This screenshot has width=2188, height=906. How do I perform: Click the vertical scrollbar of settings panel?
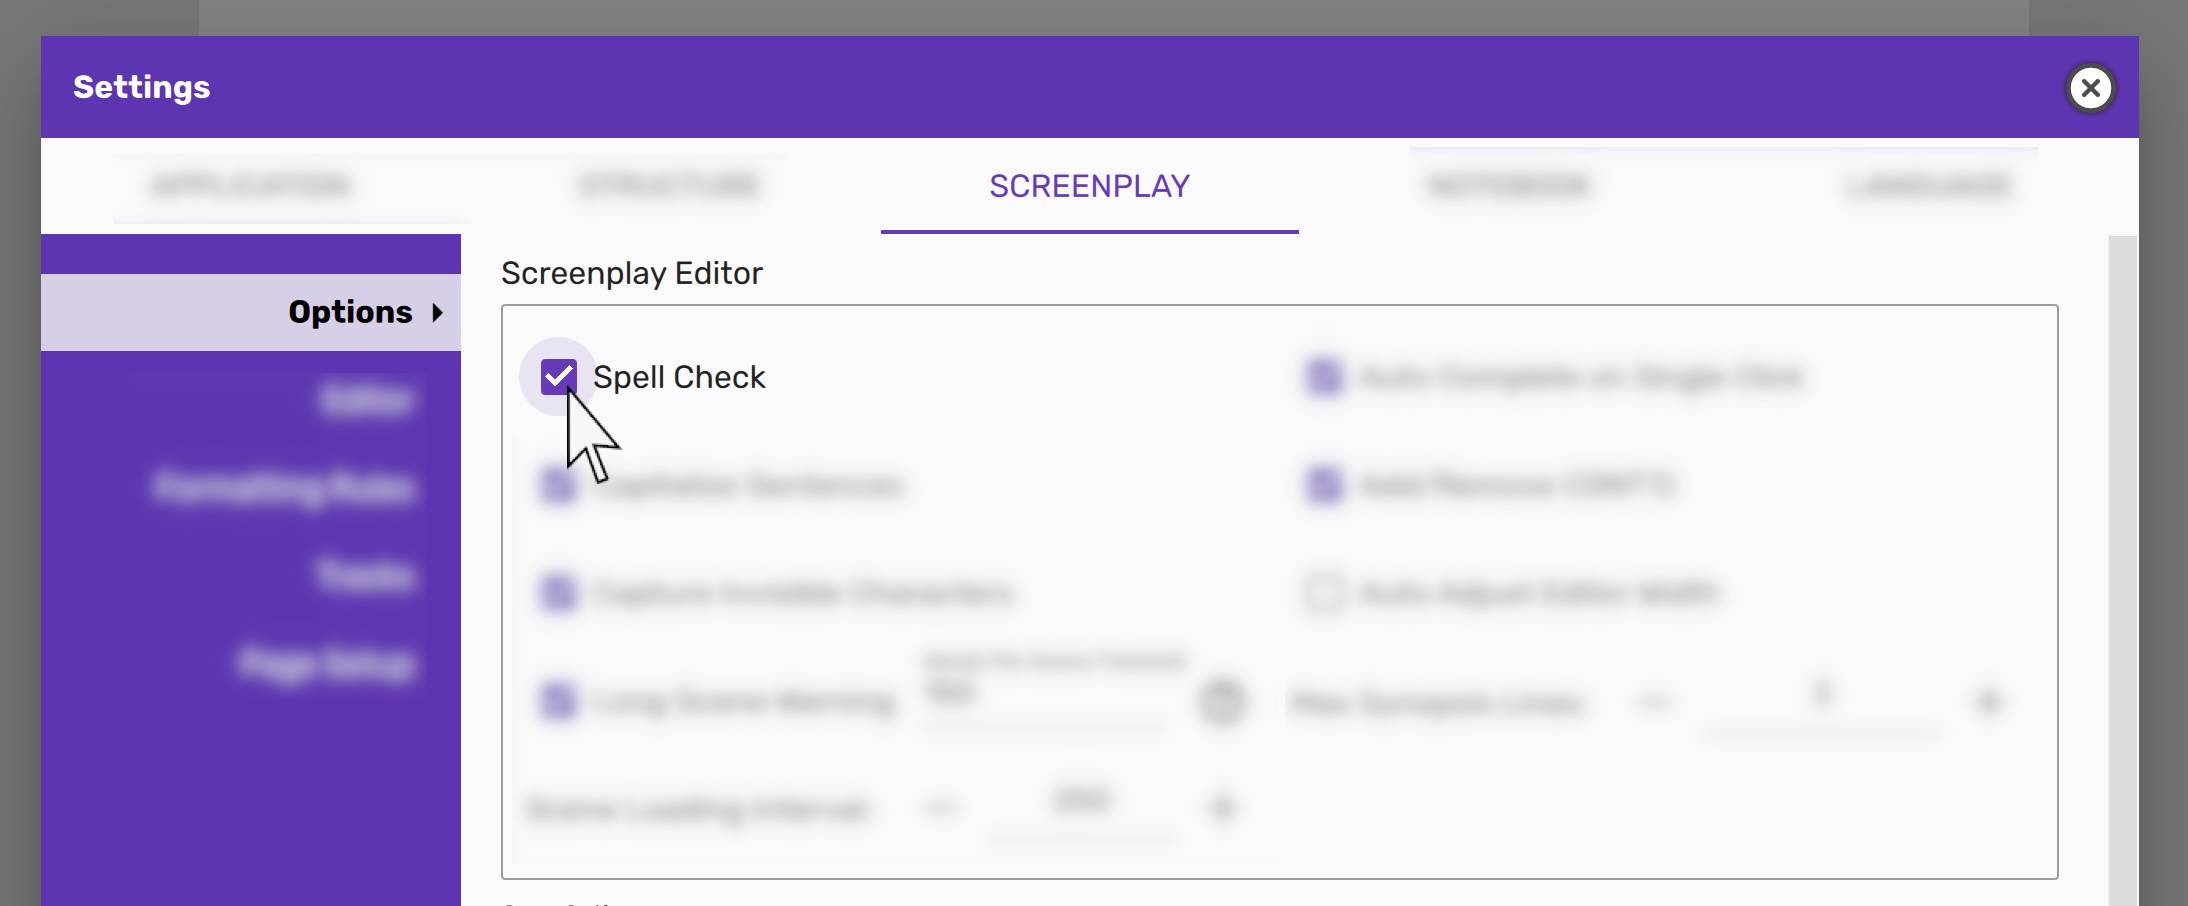(2122, 570)
